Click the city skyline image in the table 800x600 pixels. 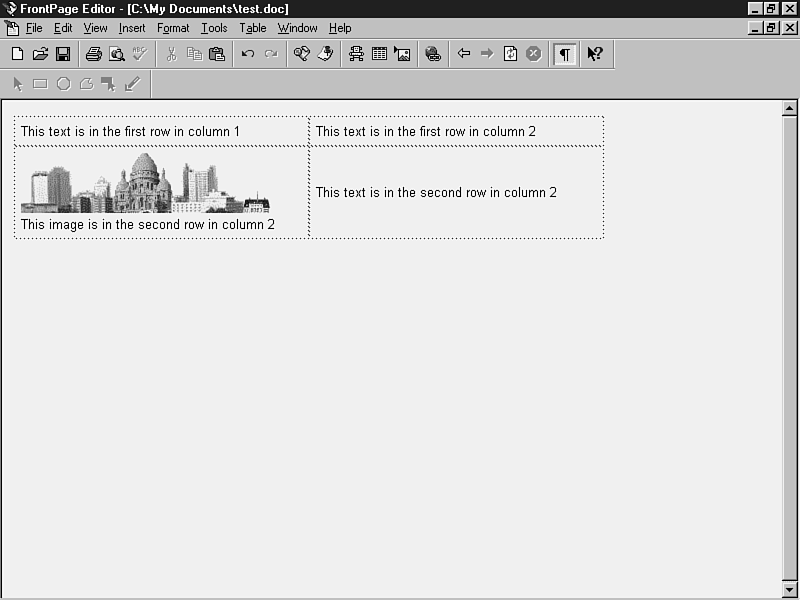click(x=145, y=183)
